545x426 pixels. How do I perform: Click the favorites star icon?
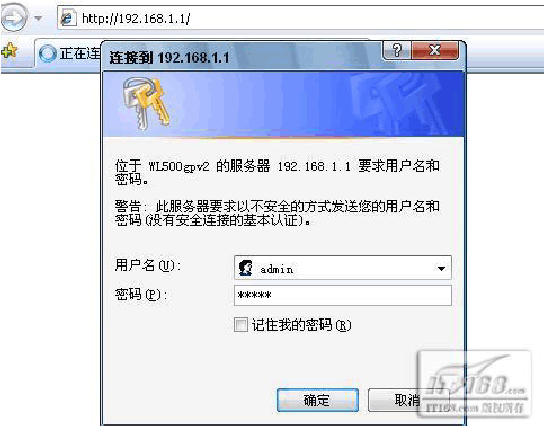click(x=9, y=51)
